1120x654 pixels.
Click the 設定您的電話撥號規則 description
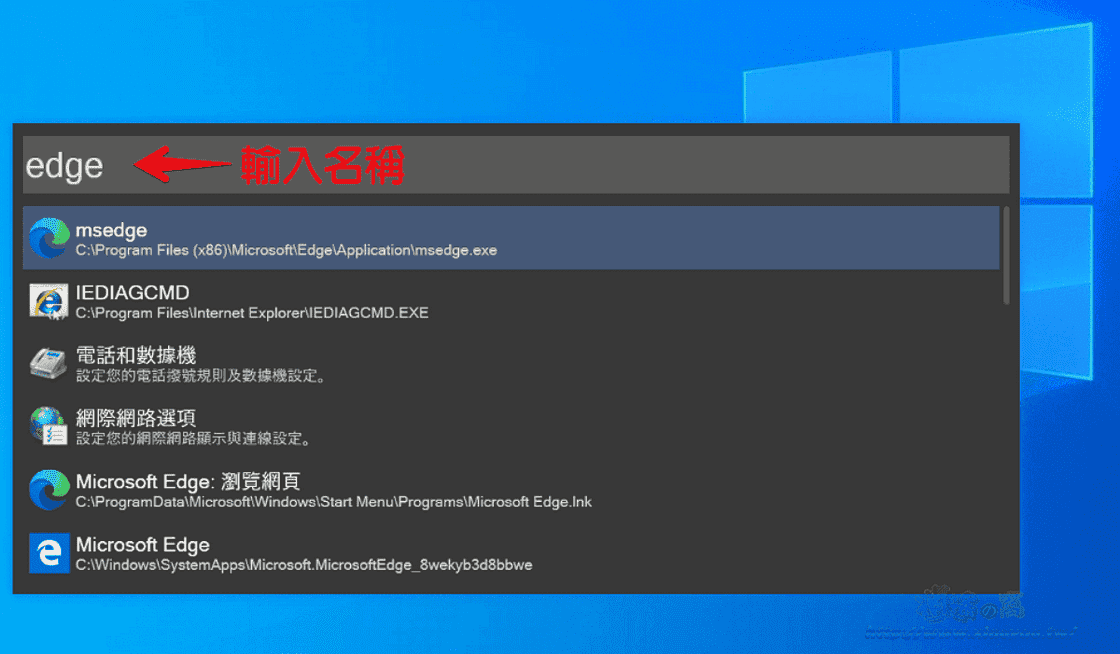(x=201, y=376)
